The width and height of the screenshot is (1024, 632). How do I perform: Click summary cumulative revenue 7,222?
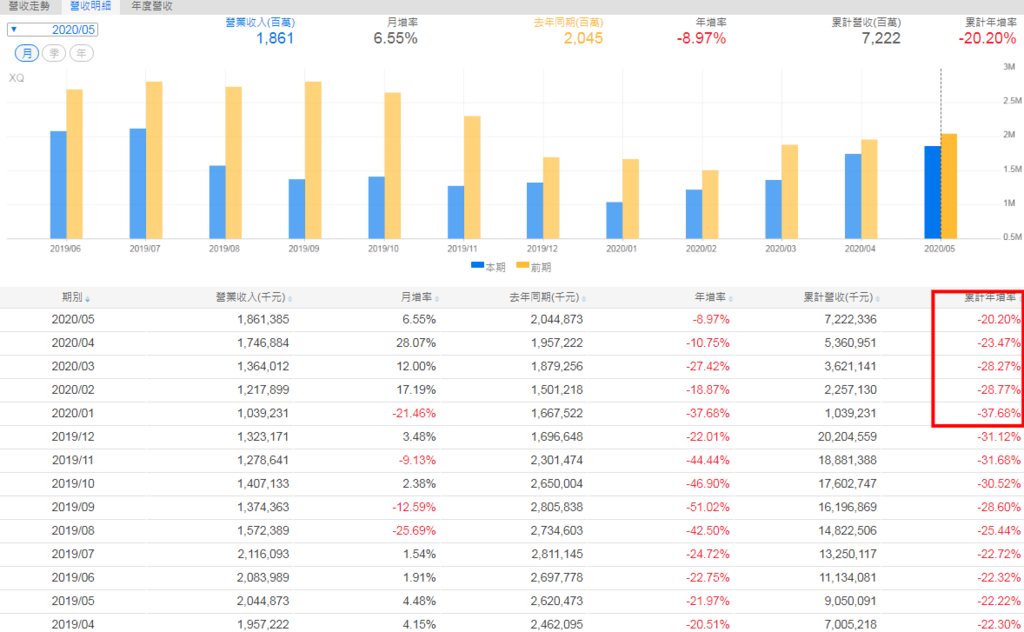click(x=881, y=38)
